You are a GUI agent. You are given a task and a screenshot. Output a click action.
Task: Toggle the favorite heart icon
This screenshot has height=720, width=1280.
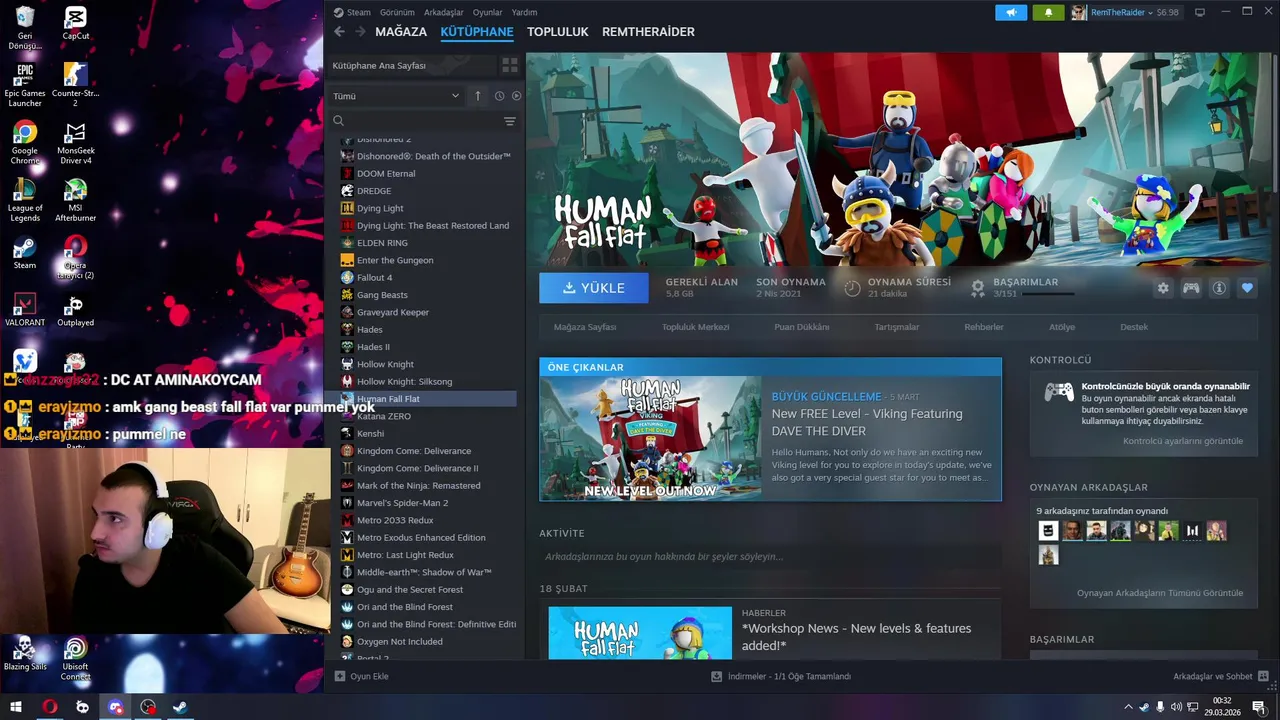click(1247, 288)
